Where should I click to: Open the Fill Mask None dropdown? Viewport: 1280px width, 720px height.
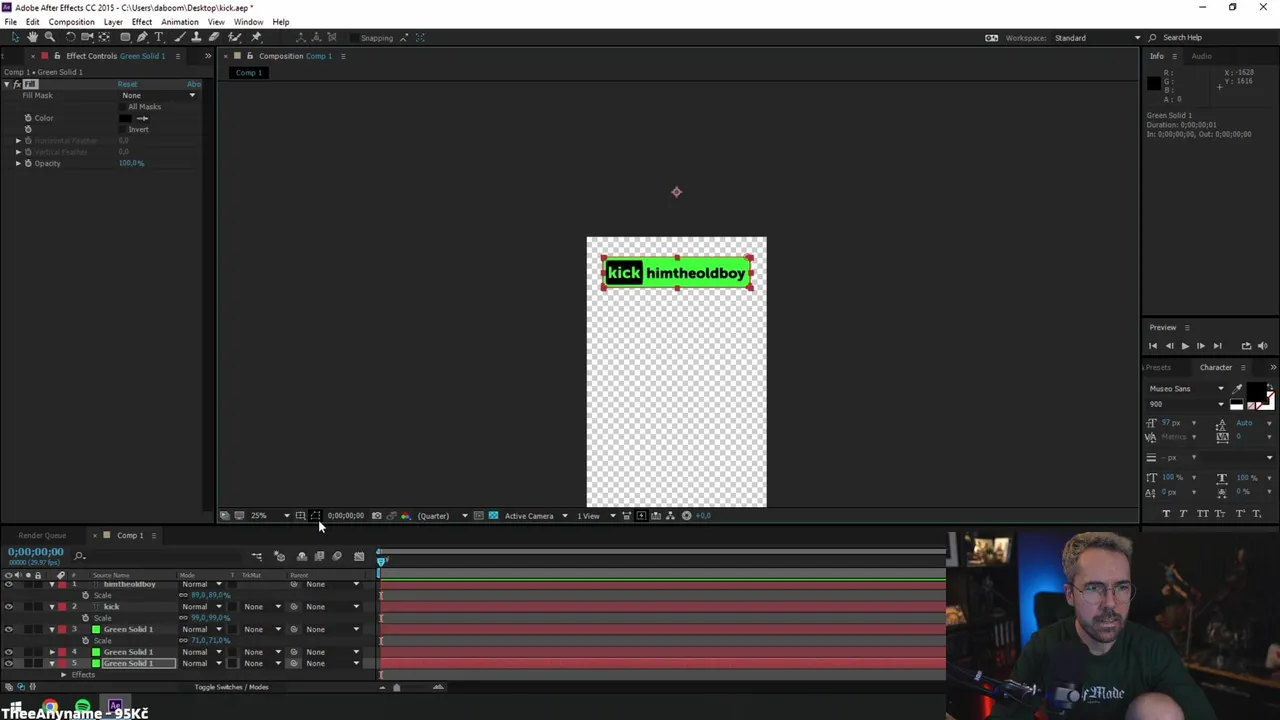click(159, 95)
